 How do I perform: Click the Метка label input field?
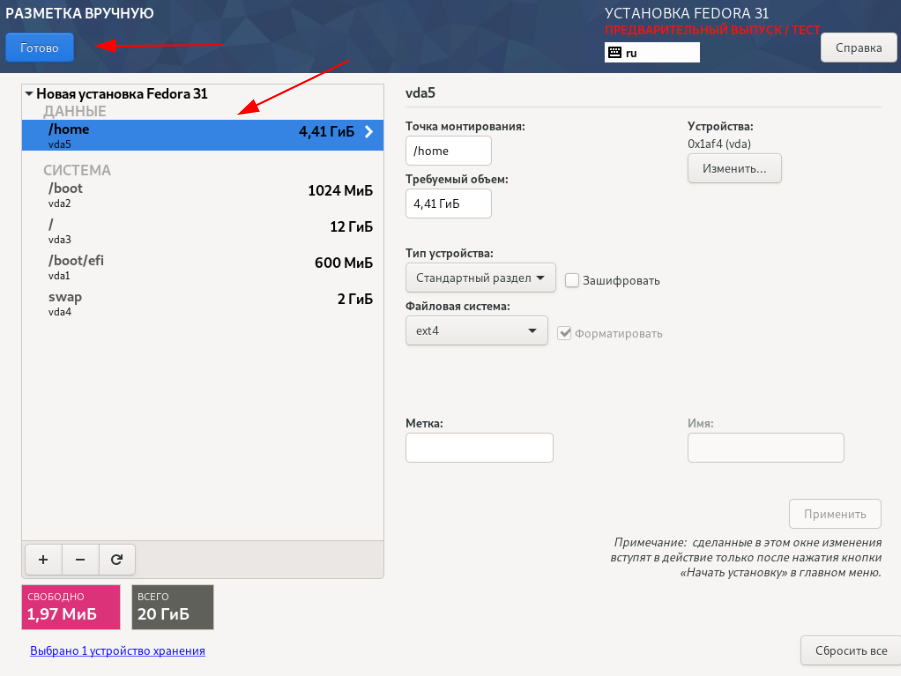click(x=478, y=447)
